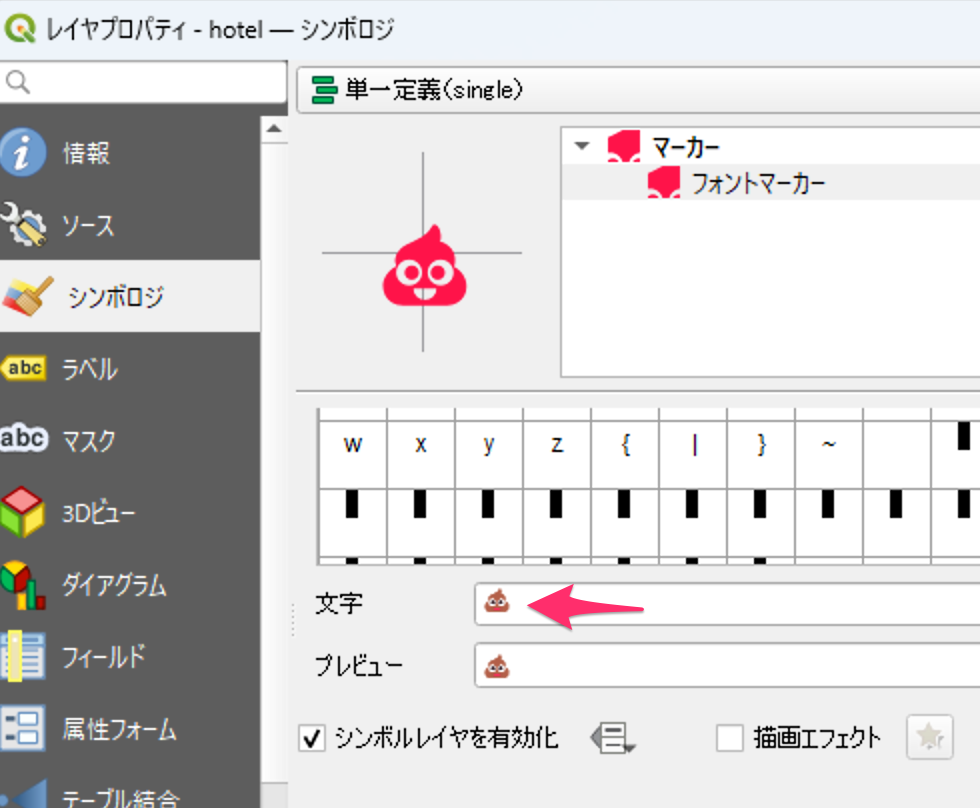Open the テーブル結合 join icon
This screenshot has width=980, height=808.
pos(25,794)
